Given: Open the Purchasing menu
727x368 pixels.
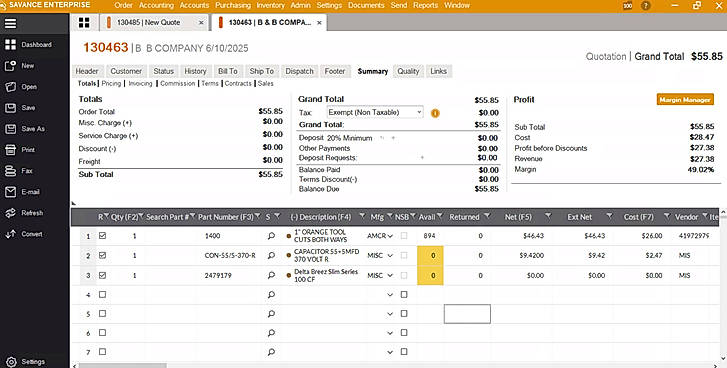Looking at the screenshot, I should click(x=233, y=6).
